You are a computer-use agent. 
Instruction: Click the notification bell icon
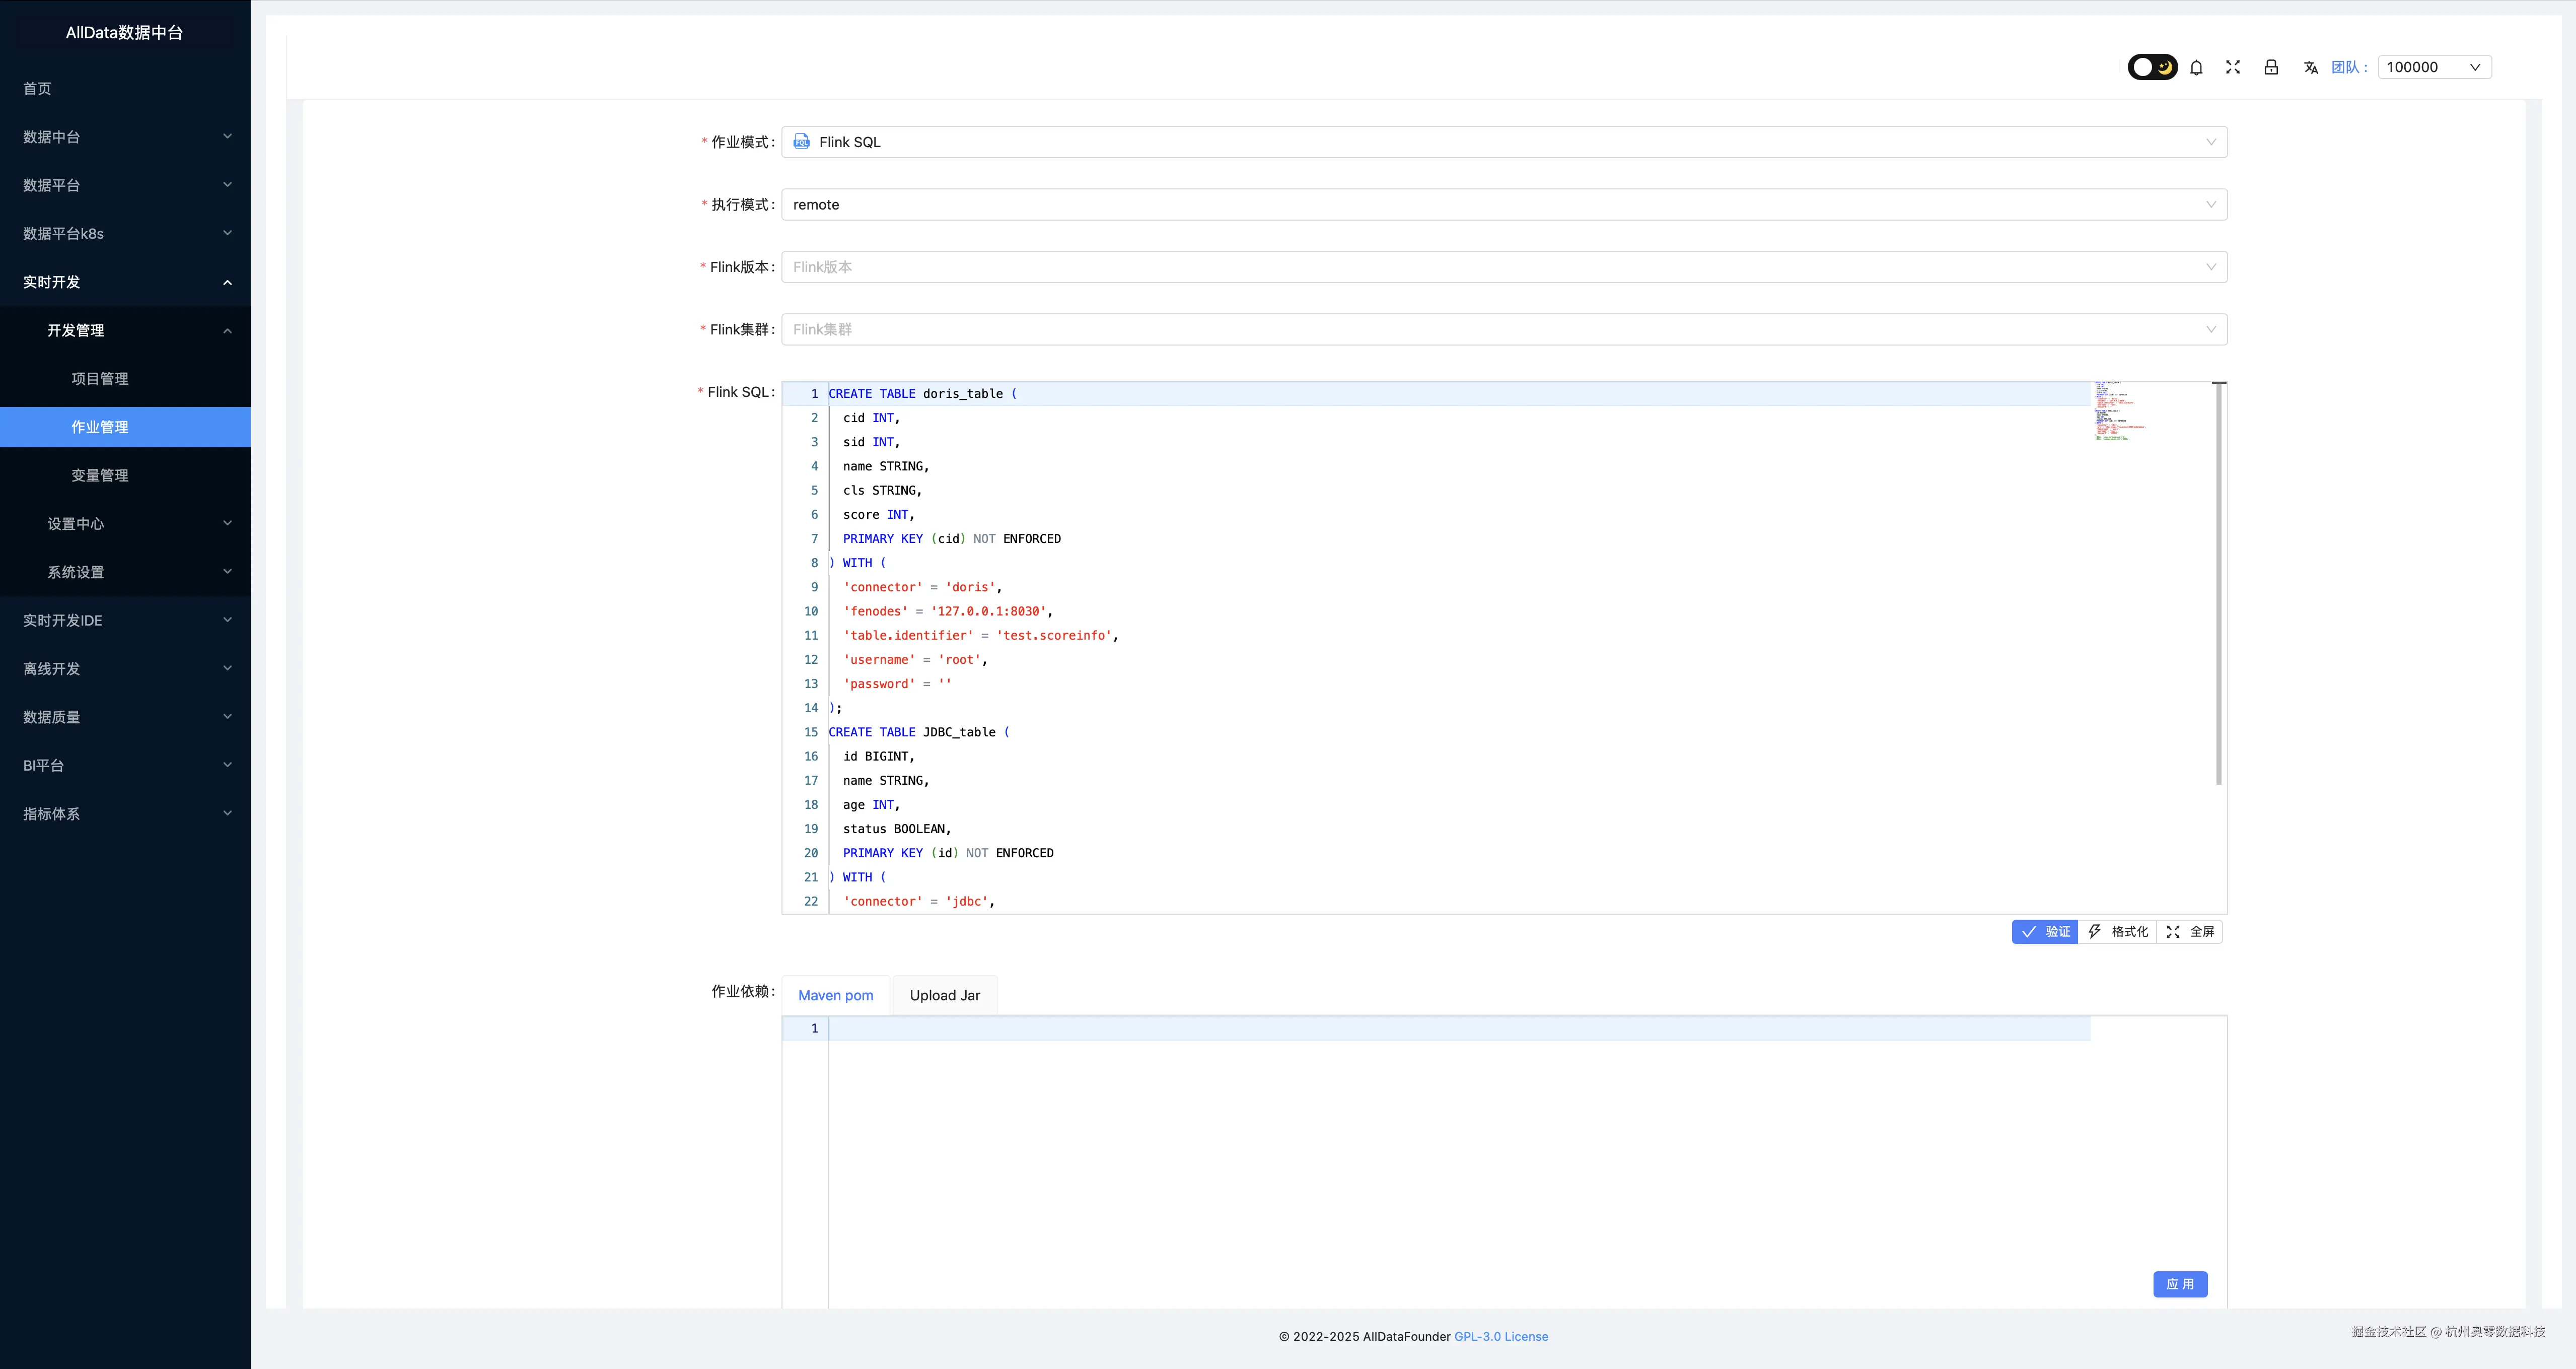coord(2196,67)
